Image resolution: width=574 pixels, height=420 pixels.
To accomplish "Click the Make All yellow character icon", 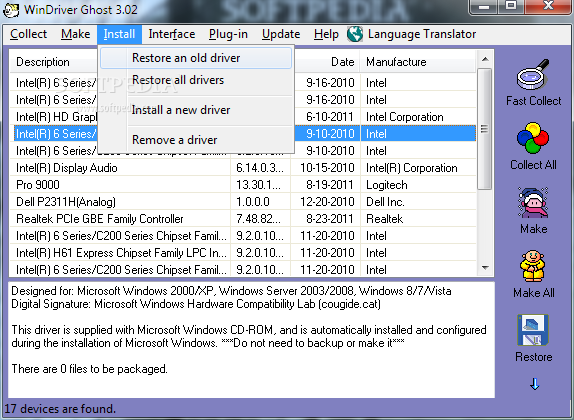I will click(x=533, y=266).
